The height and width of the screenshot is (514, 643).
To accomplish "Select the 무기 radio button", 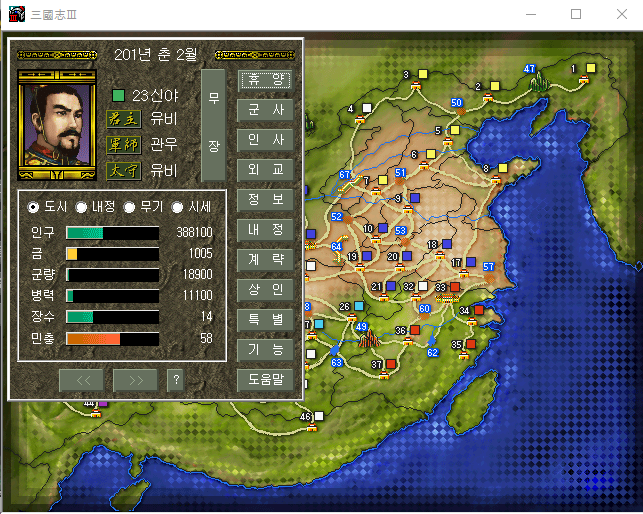I will [129, 207].
